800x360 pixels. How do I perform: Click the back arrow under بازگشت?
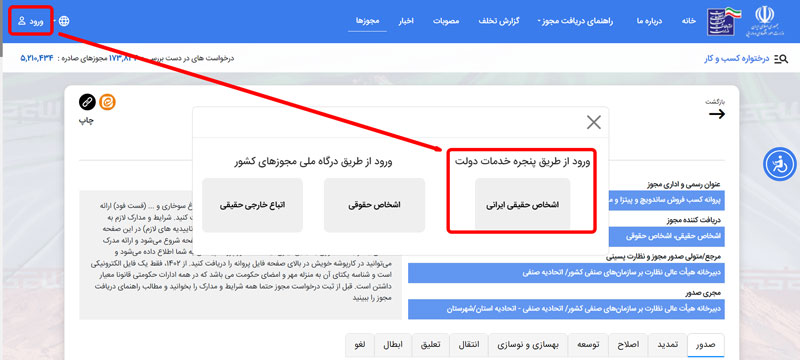click(x=717, y=114)
